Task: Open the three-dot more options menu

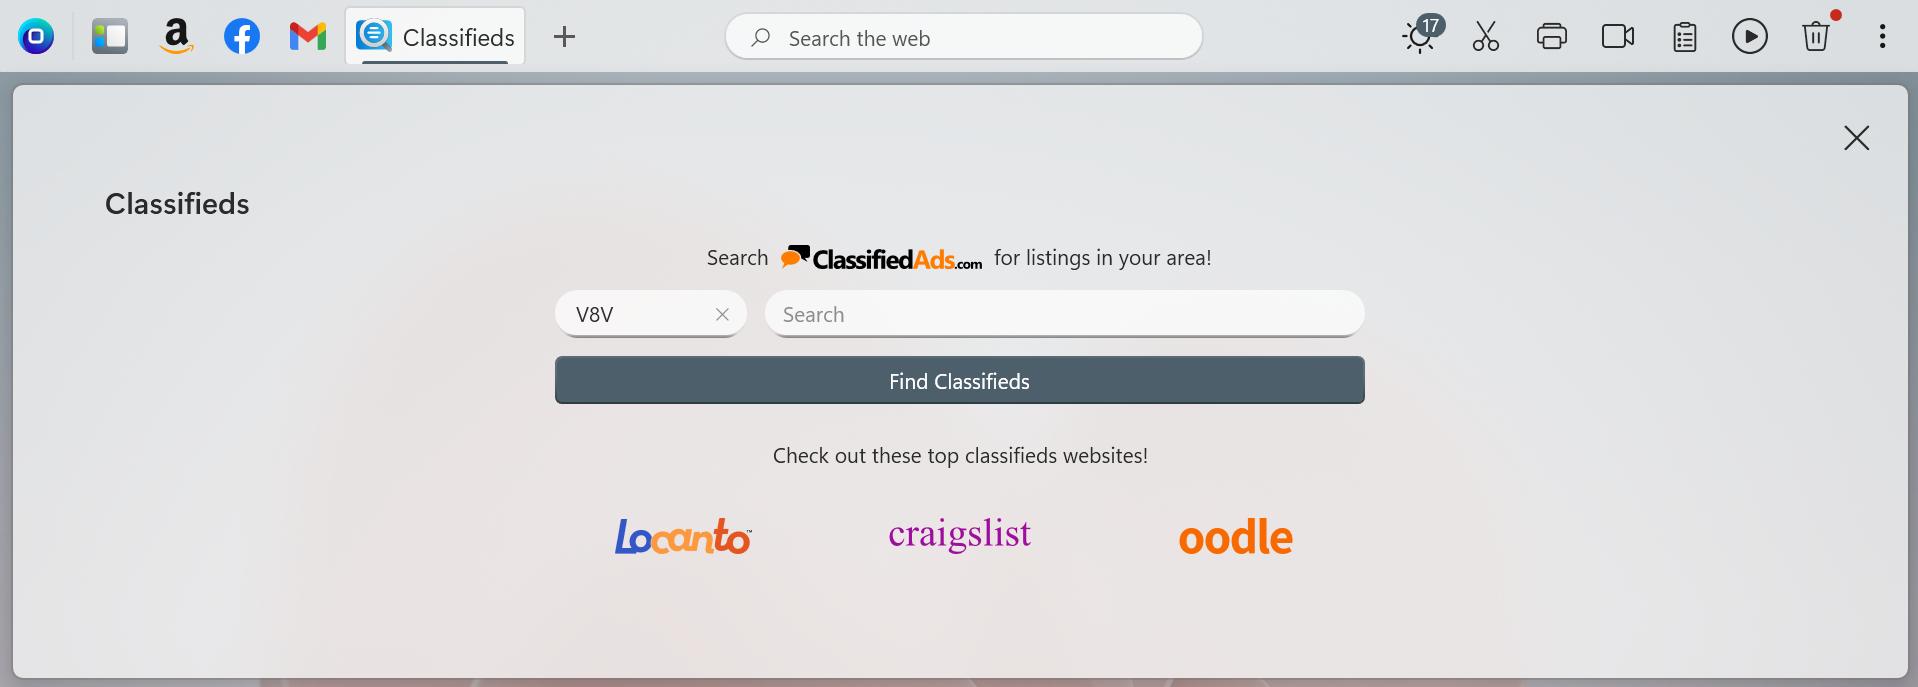Action: [1883, 37]
